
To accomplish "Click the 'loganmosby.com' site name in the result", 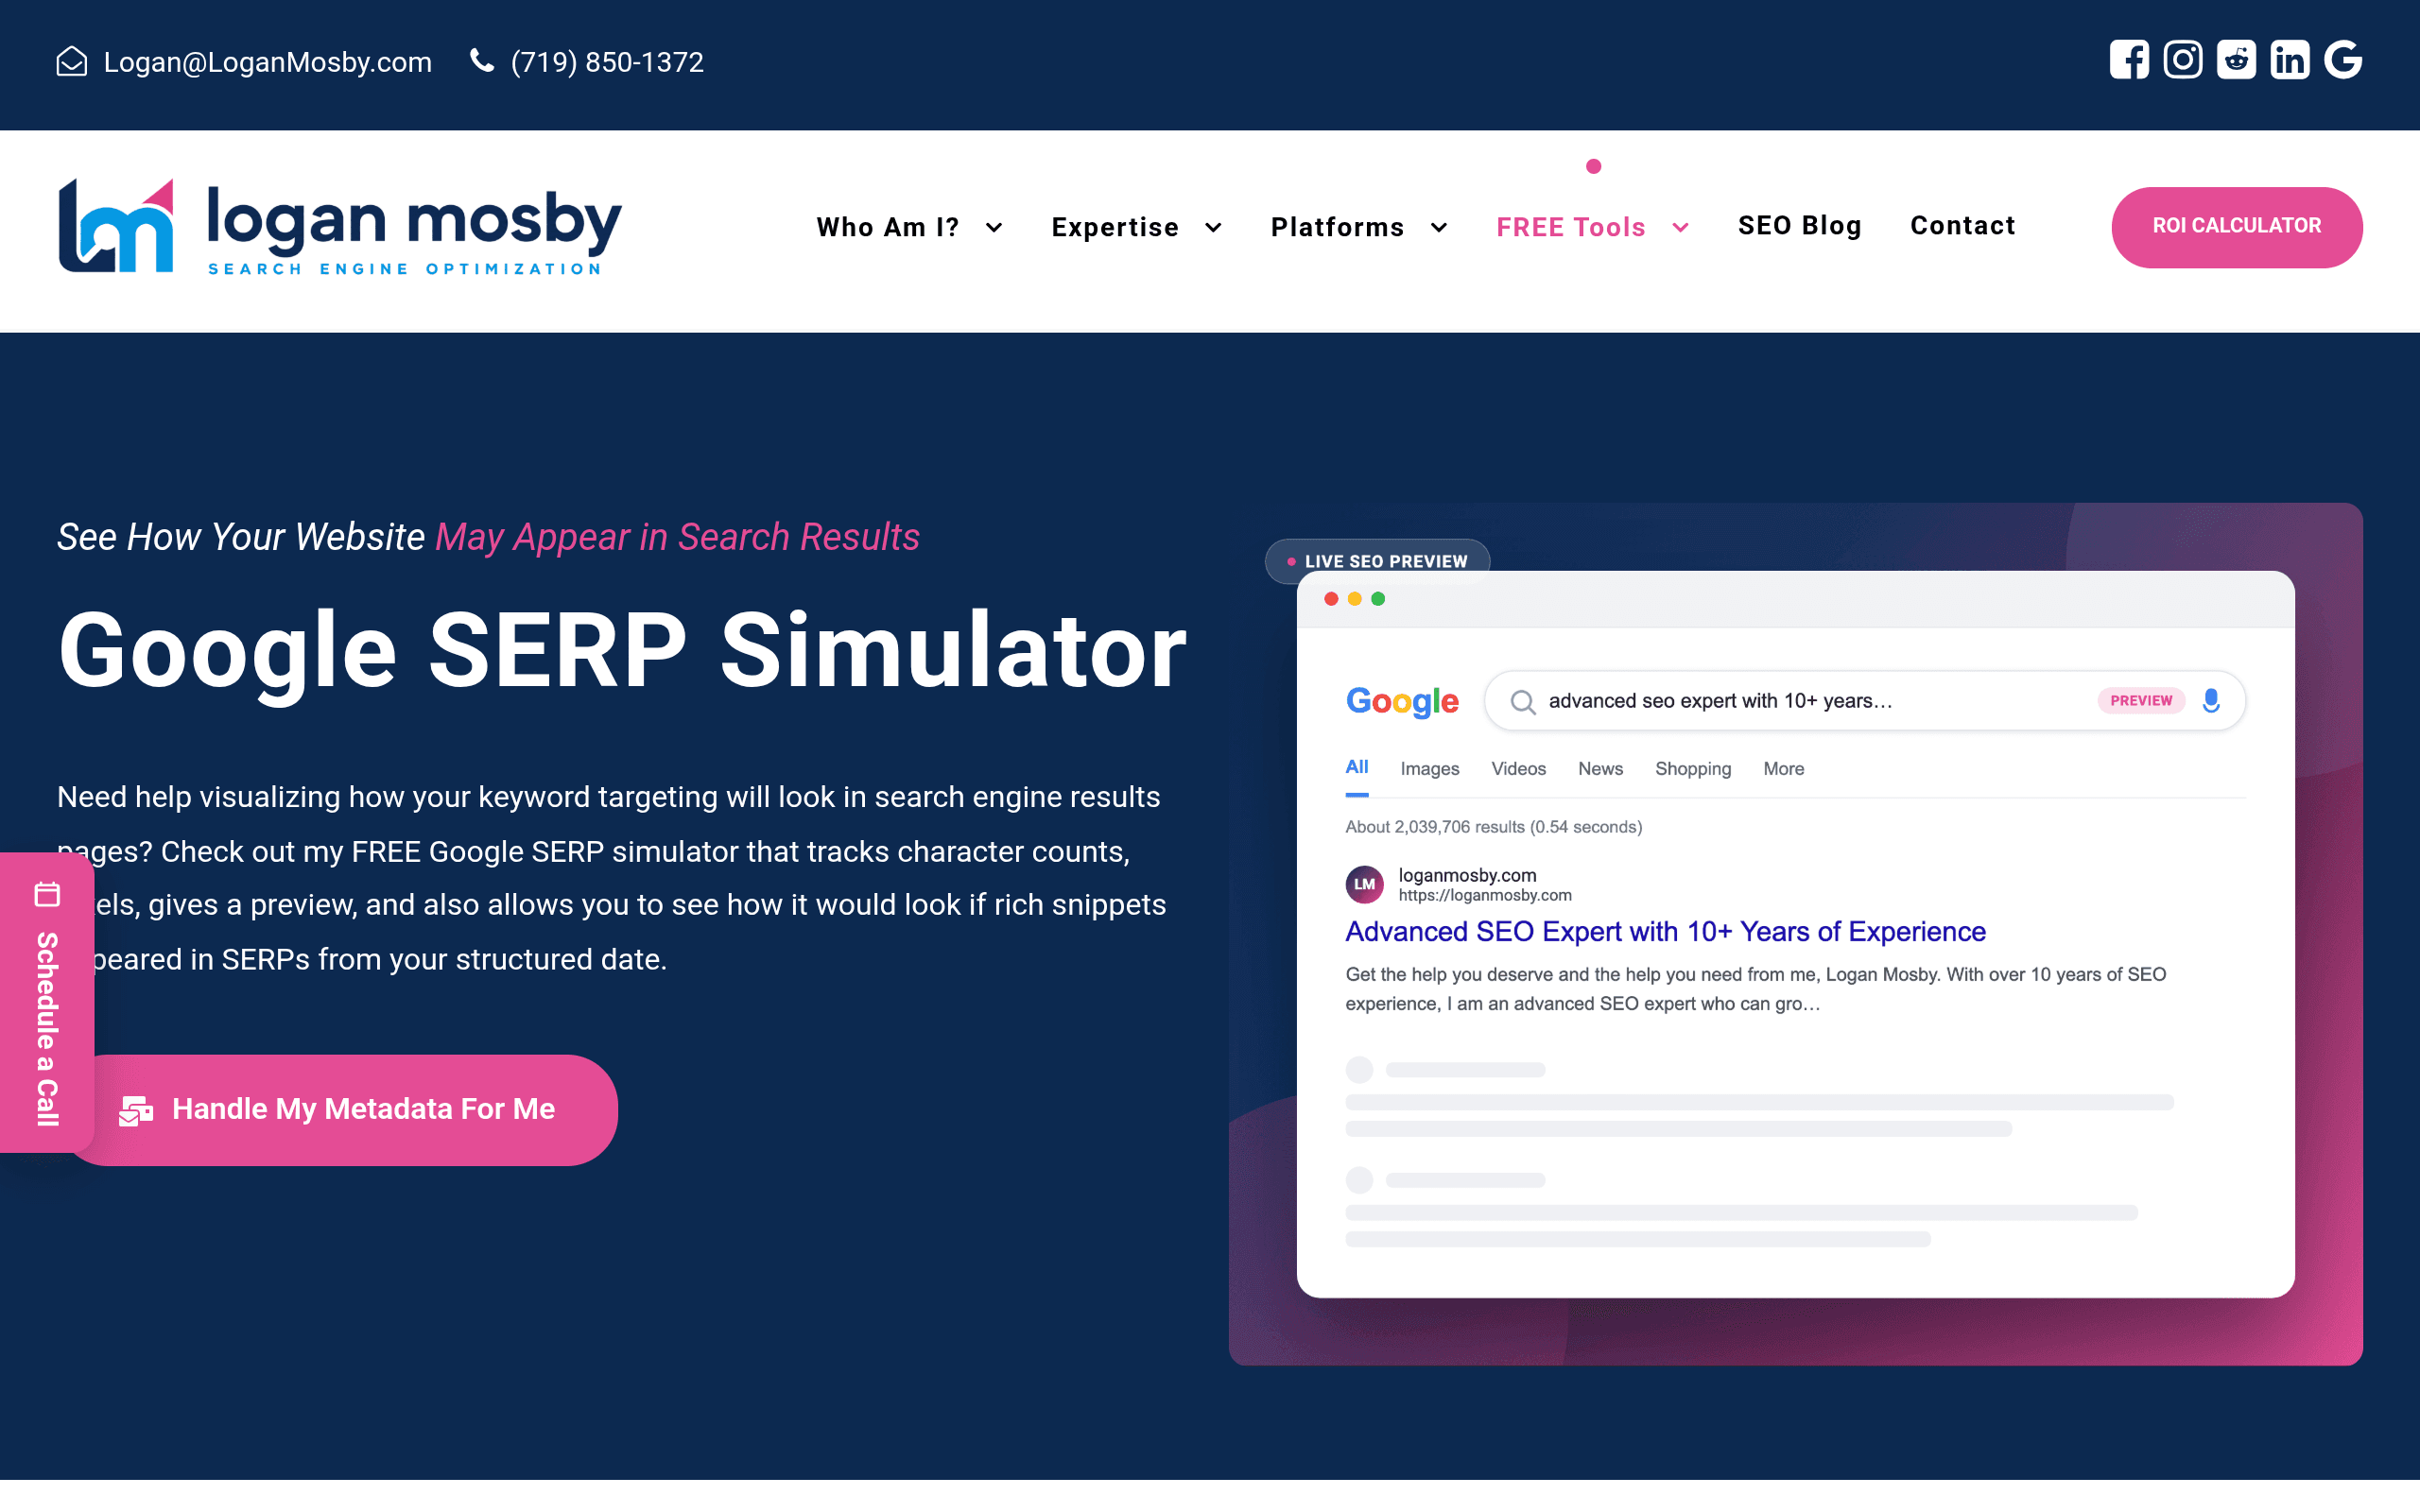I will (x=1467, y=875).
